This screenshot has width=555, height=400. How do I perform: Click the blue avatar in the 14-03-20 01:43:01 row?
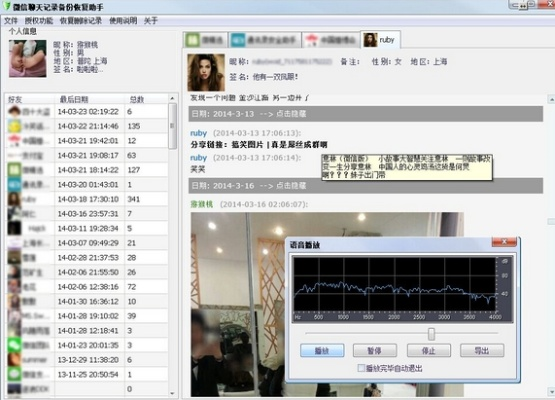[x=14, y=185]
